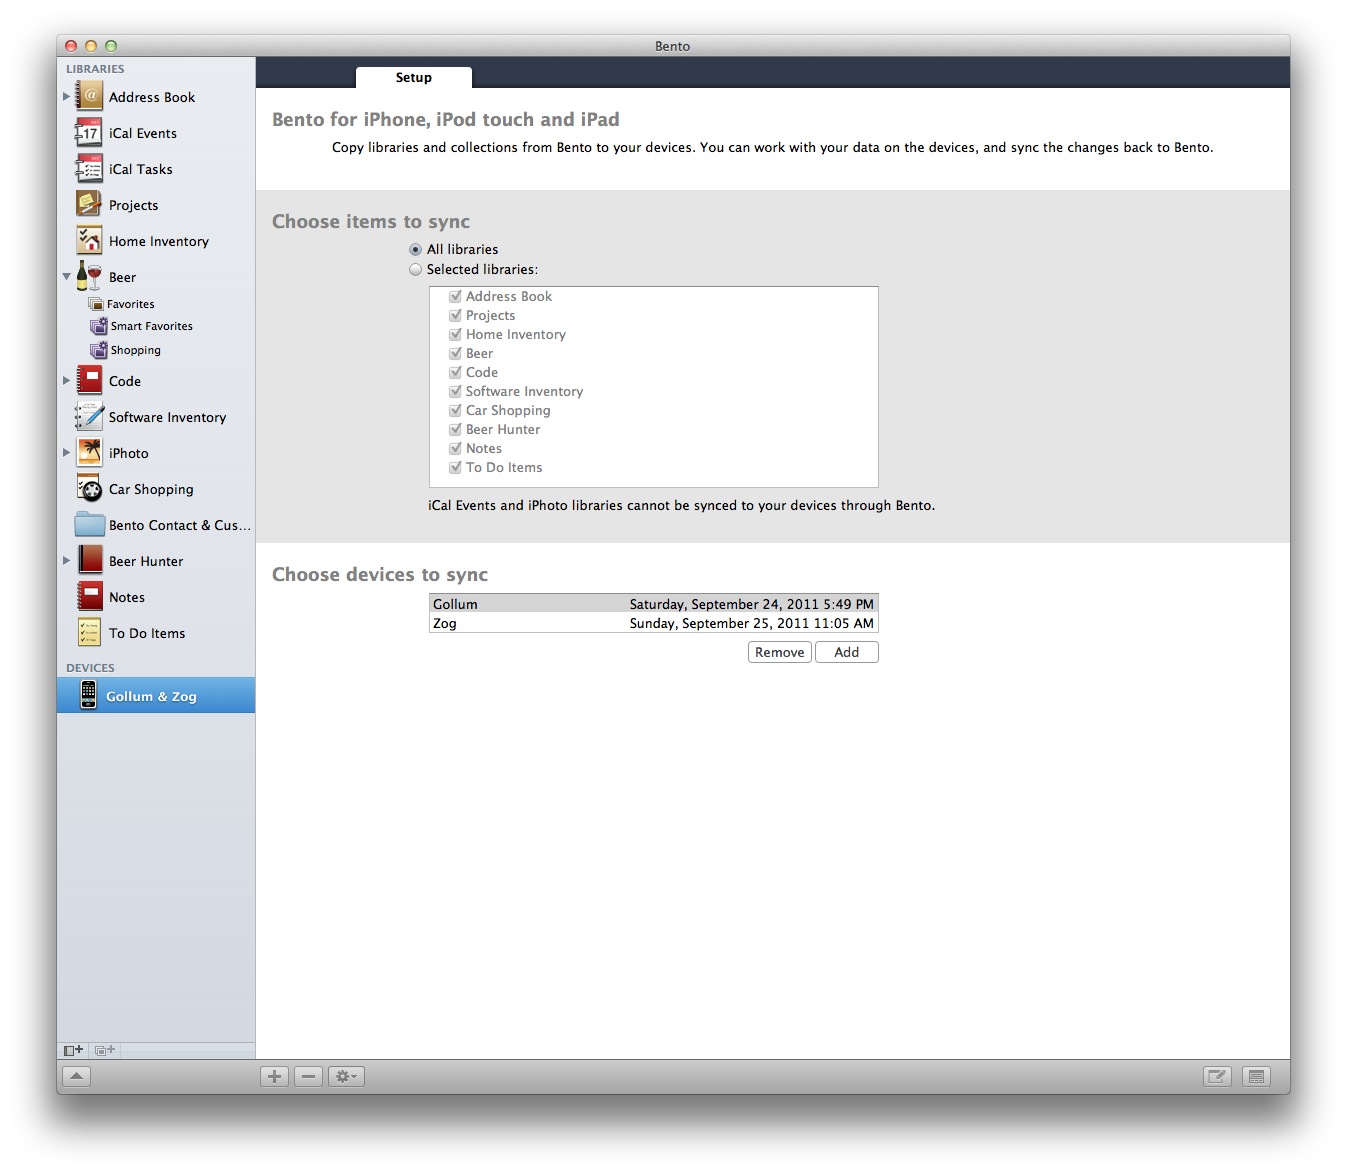Image resolution: width=1347 pixels, height=1173 pixels.
Task: Select the Beer Hunter library icon
Action: pyautogui.click(x=90, y=561)
